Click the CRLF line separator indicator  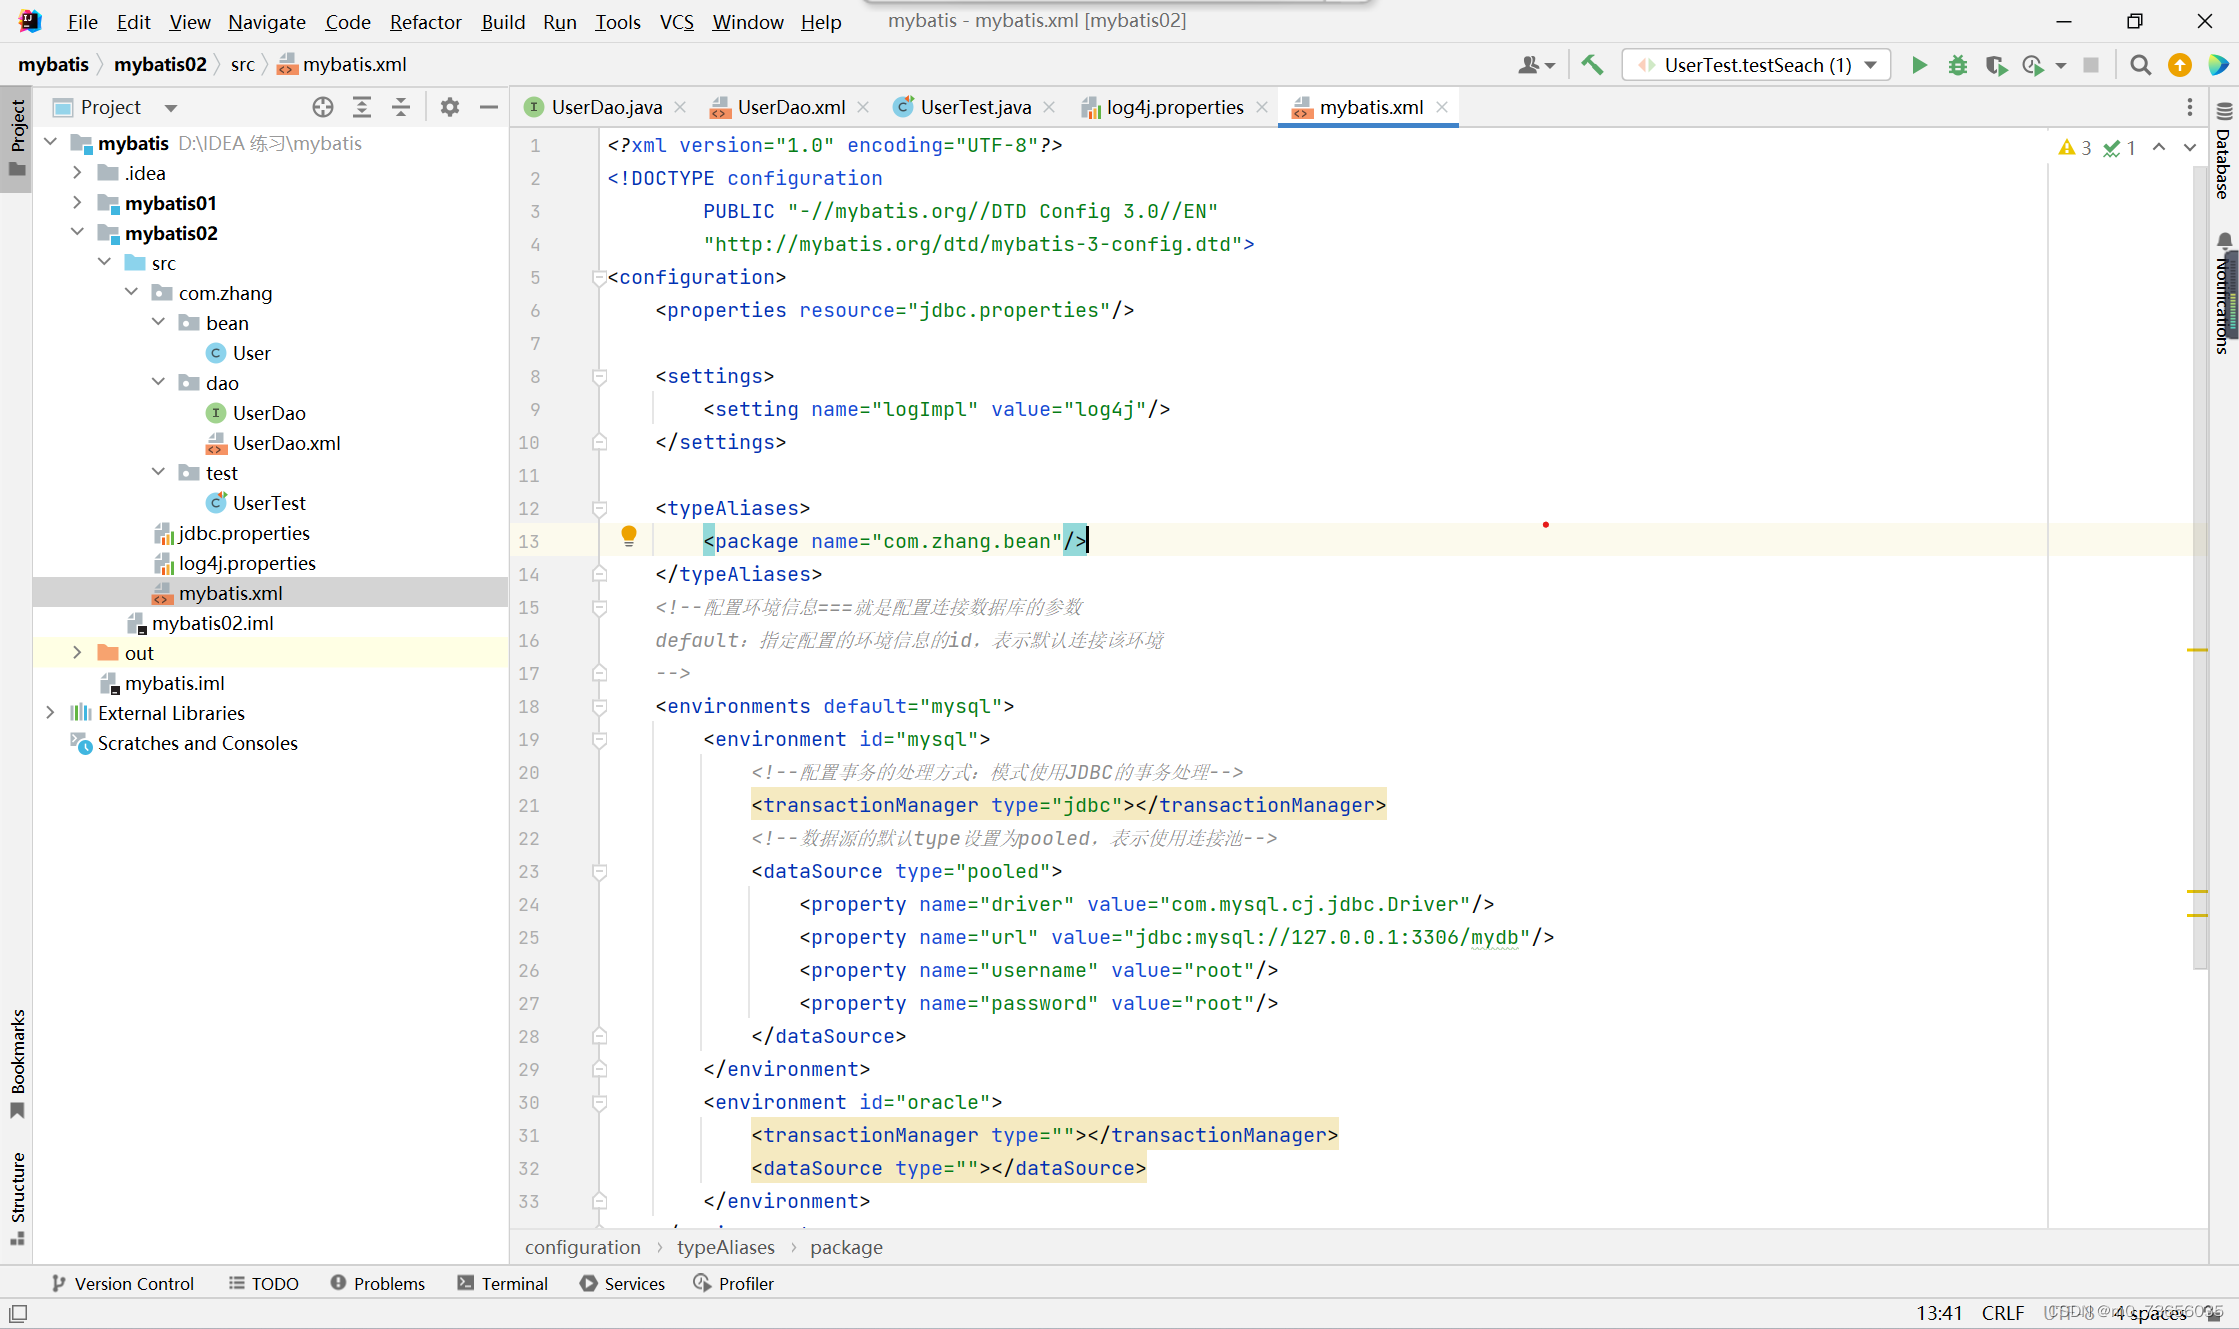pyautogui.click(x=2002, y=1313)
